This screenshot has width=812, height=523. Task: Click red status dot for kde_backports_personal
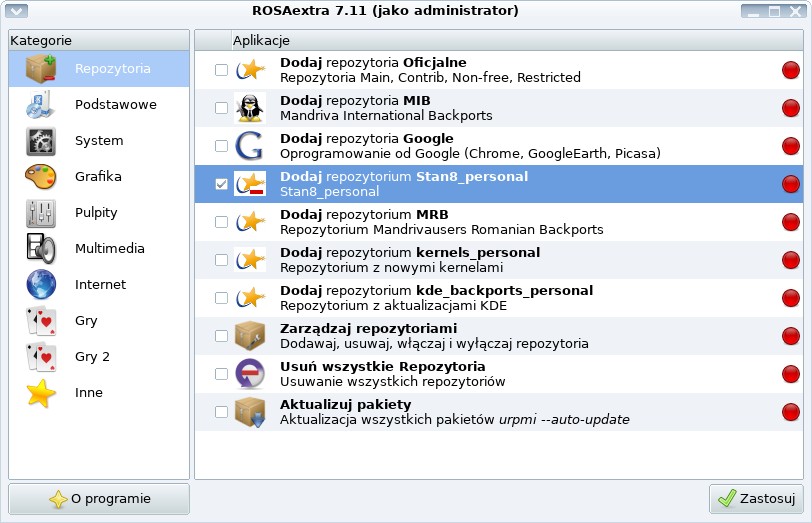coord(791,298)
